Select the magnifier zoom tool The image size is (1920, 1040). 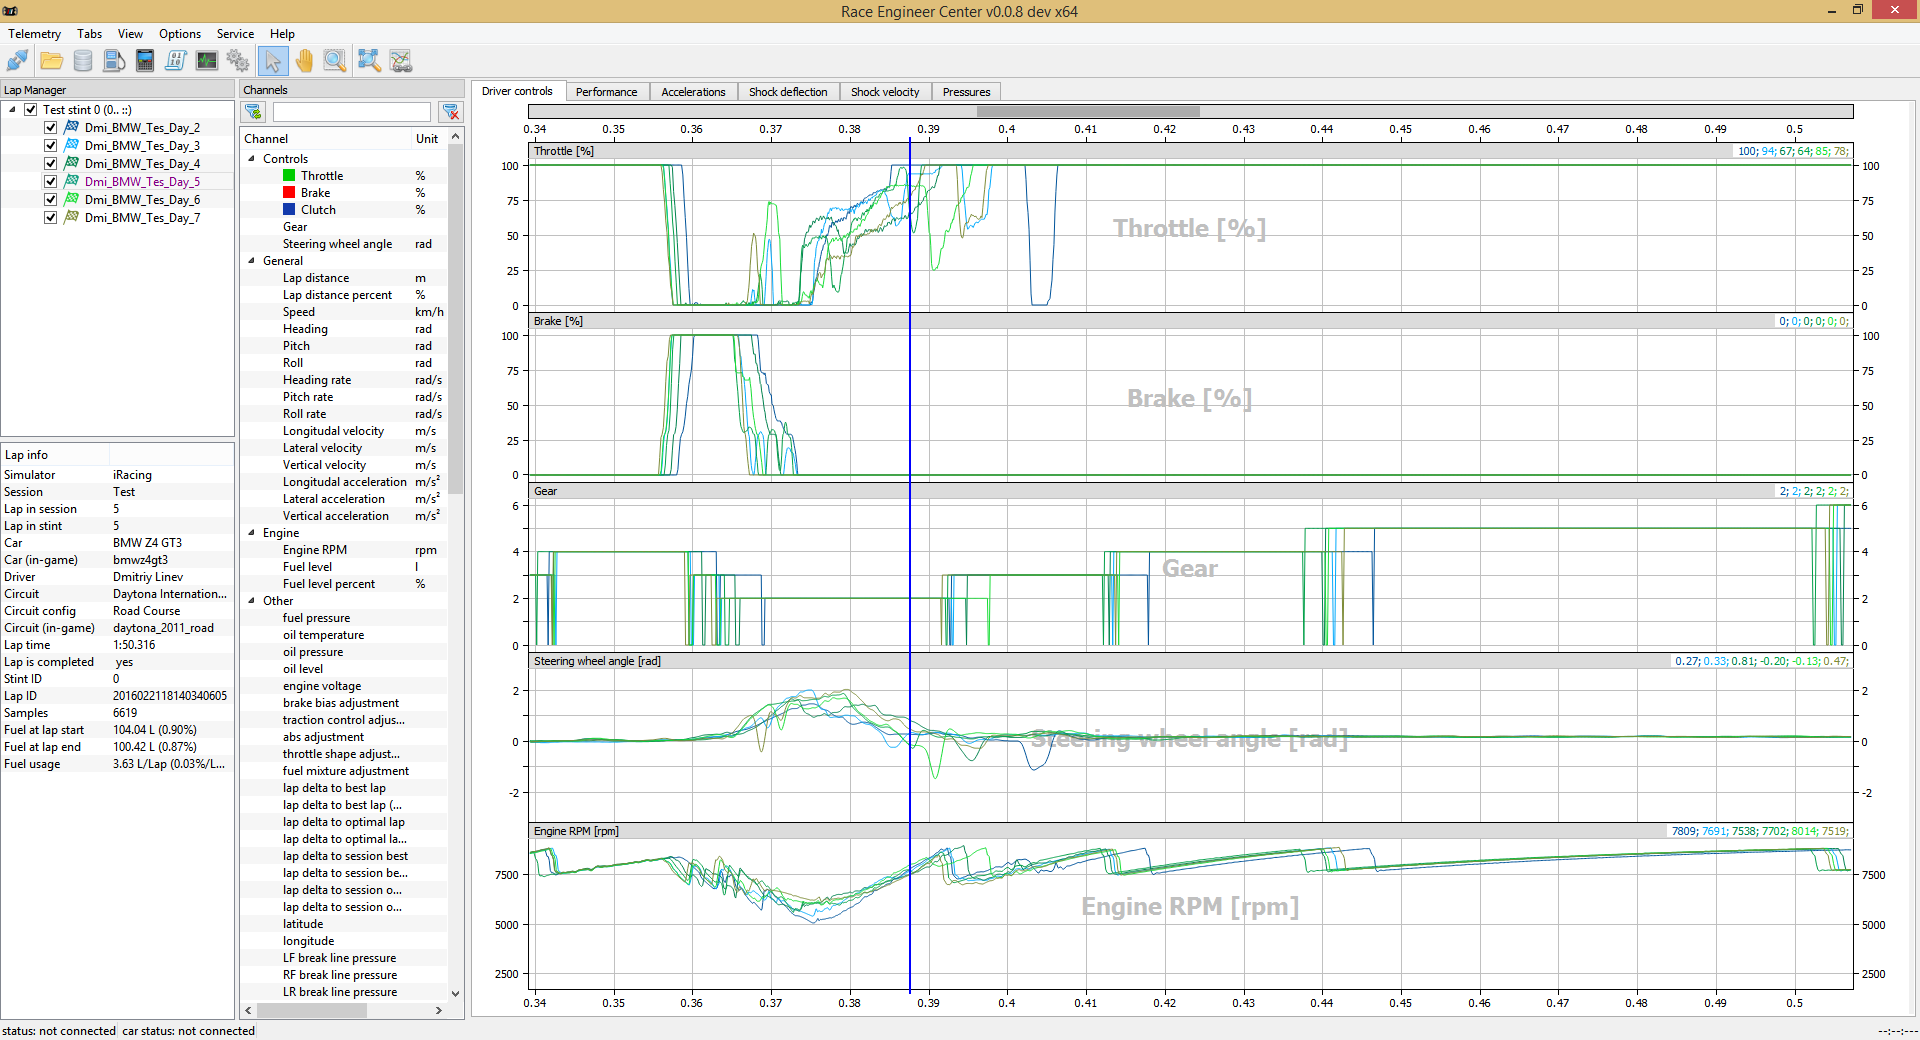335,61
